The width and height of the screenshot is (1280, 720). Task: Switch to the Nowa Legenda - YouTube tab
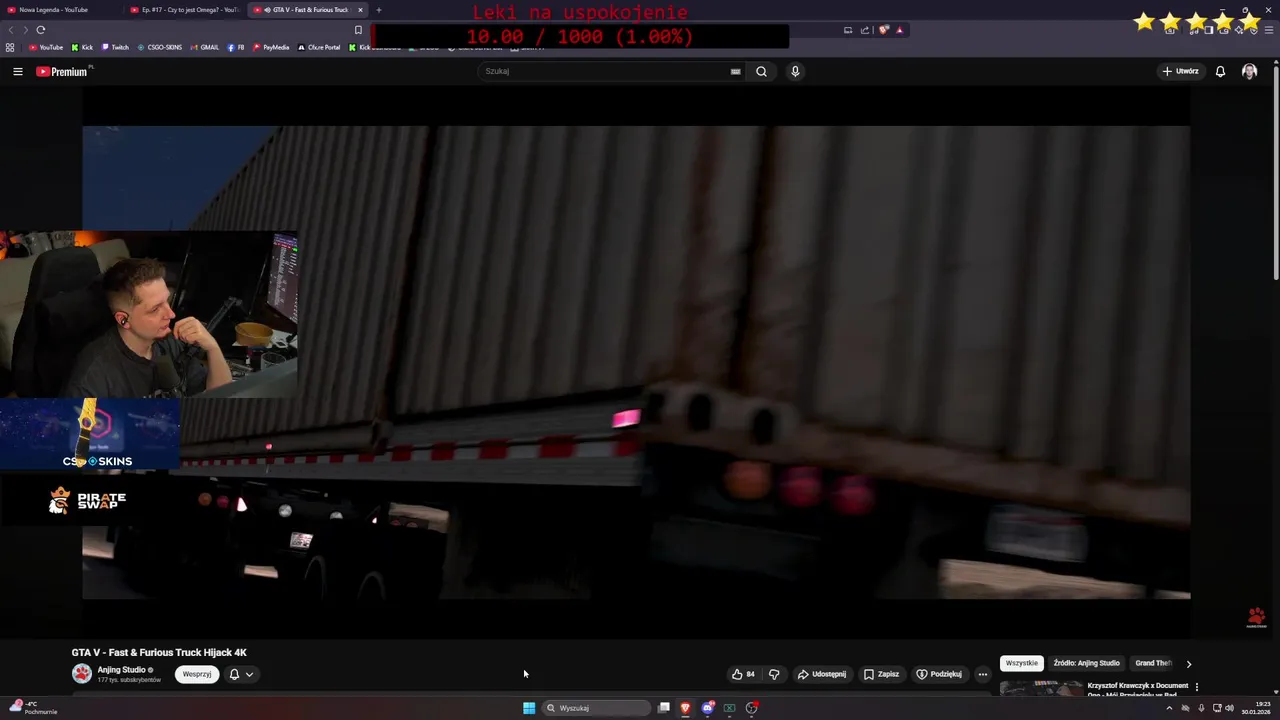(62, 10)
